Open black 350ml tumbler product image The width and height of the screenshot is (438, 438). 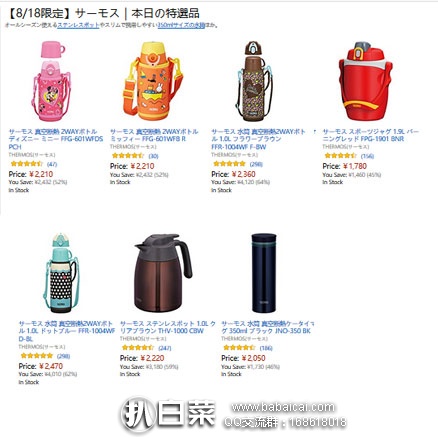[264, 273]
